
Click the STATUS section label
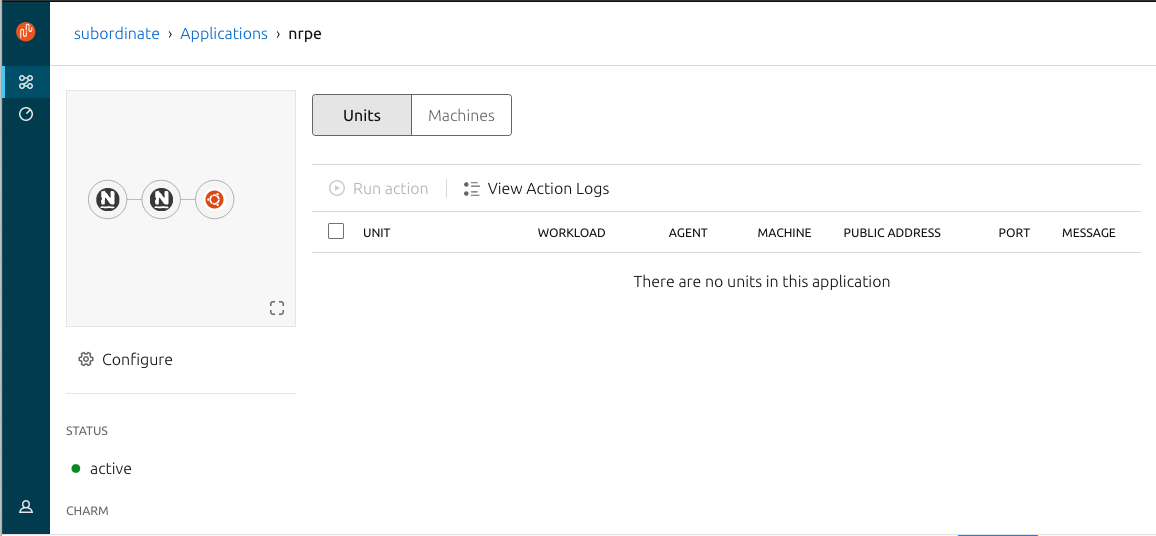pyautogui.click(x=87, y=431)
